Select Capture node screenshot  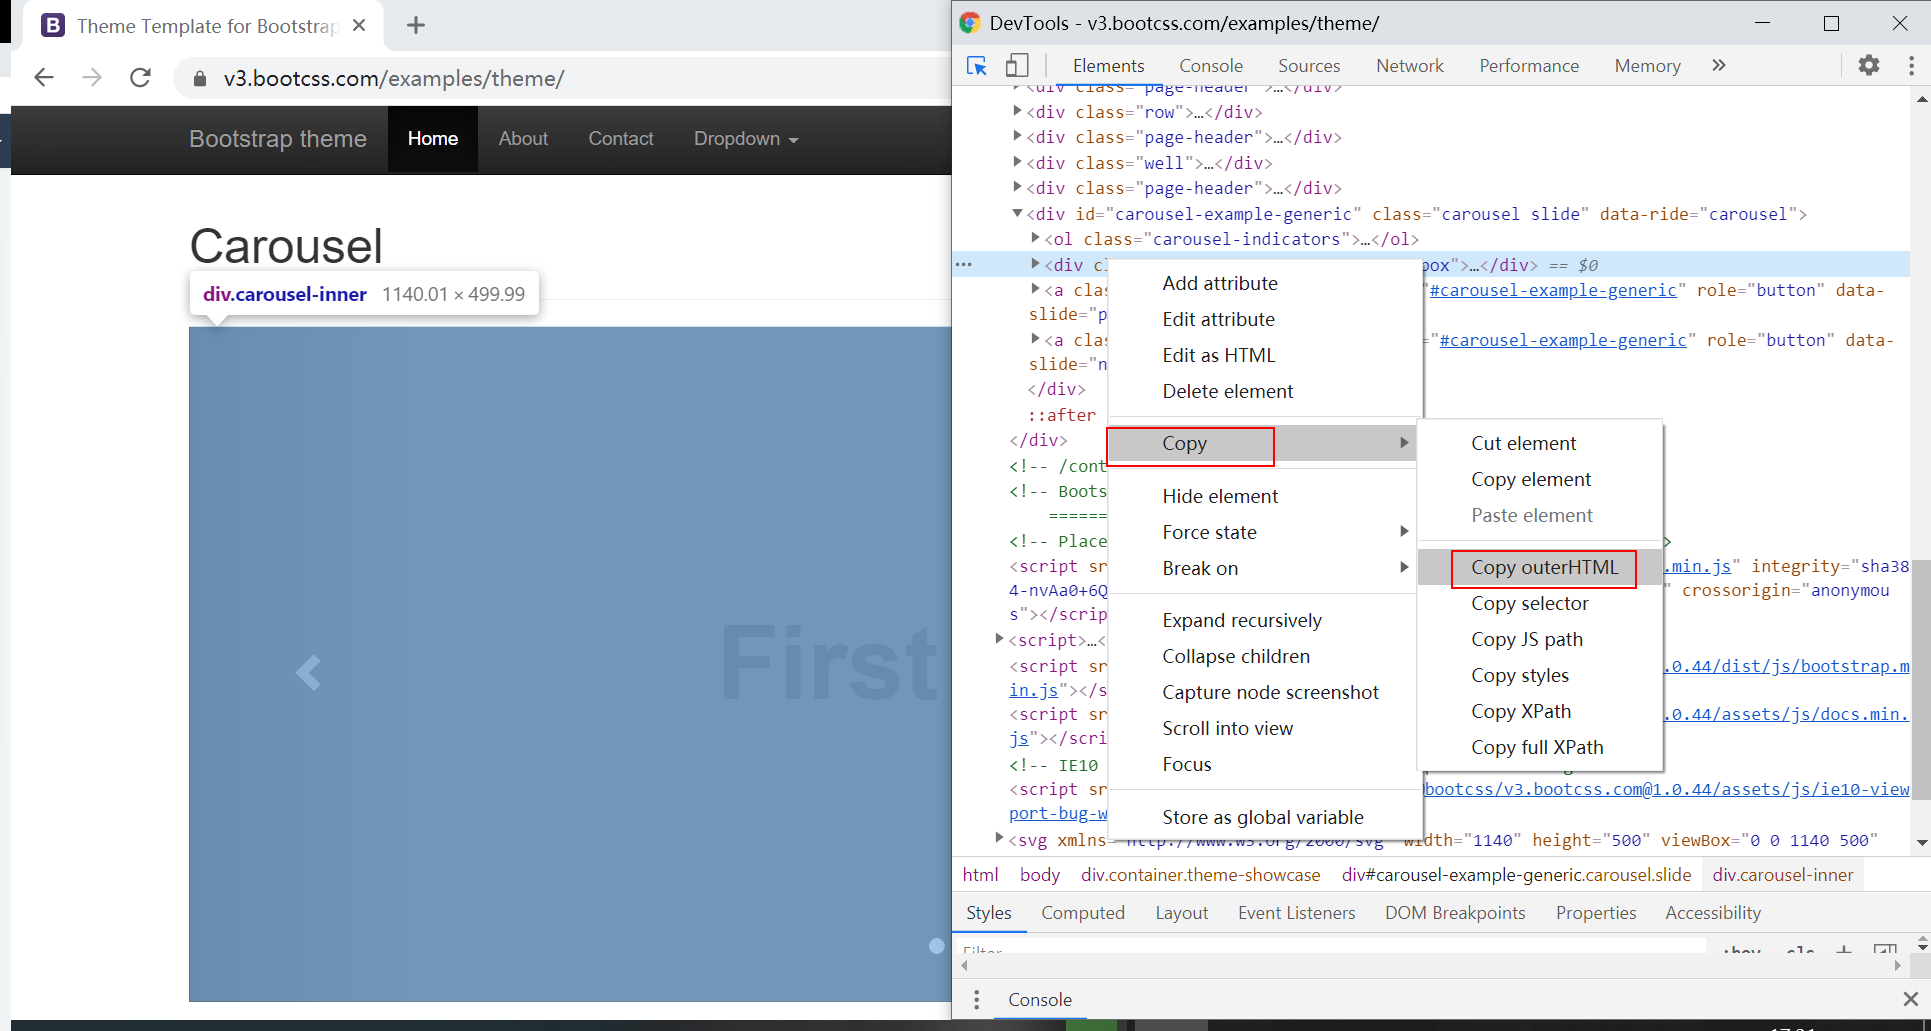tap(1265, 692)
